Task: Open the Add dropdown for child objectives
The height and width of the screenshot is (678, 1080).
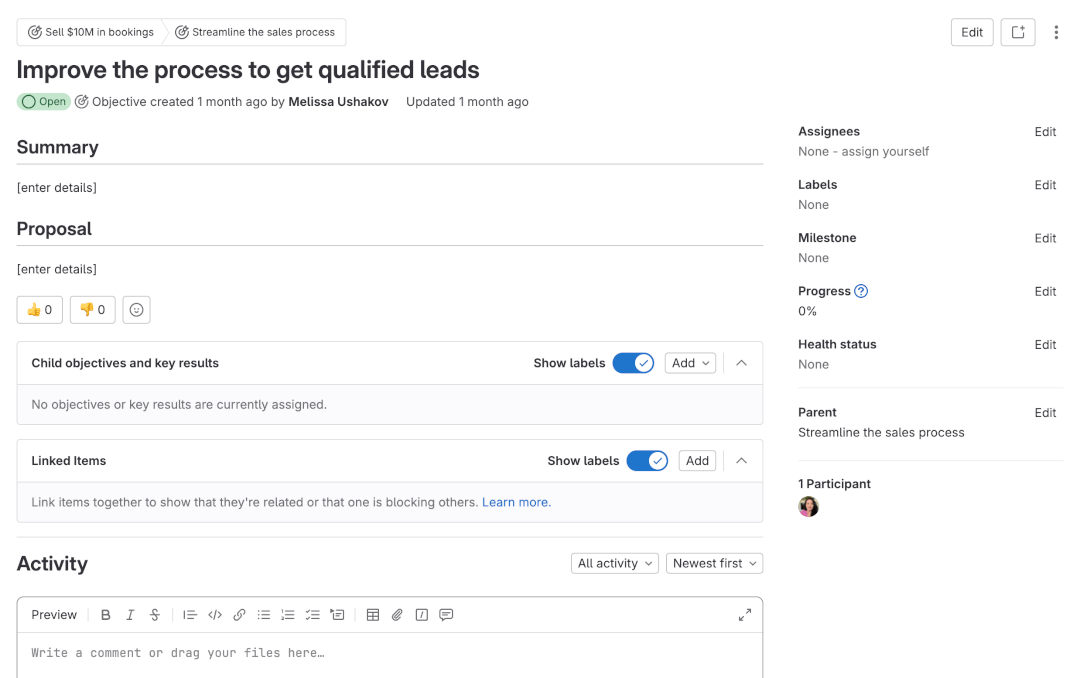Action: tap(690, 362)
